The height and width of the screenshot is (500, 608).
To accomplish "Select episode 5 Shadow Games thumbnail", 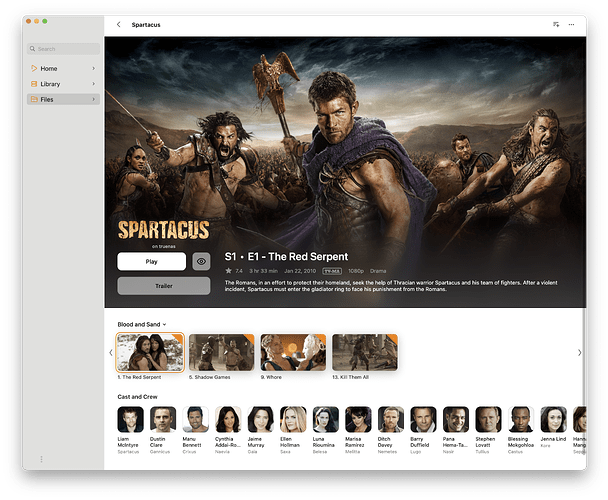I will 221,353.
